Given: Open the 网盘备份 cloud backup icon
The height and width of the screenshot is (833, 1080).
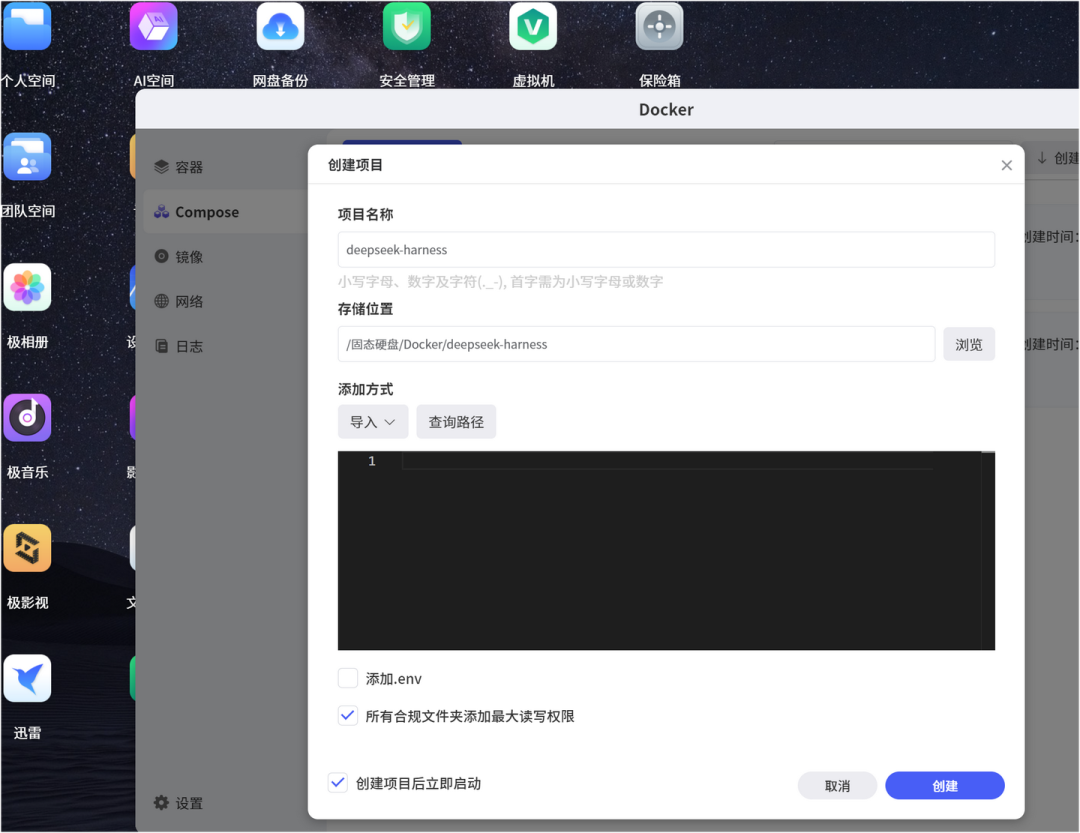Looking at the screenshot, I should [280, 28].
